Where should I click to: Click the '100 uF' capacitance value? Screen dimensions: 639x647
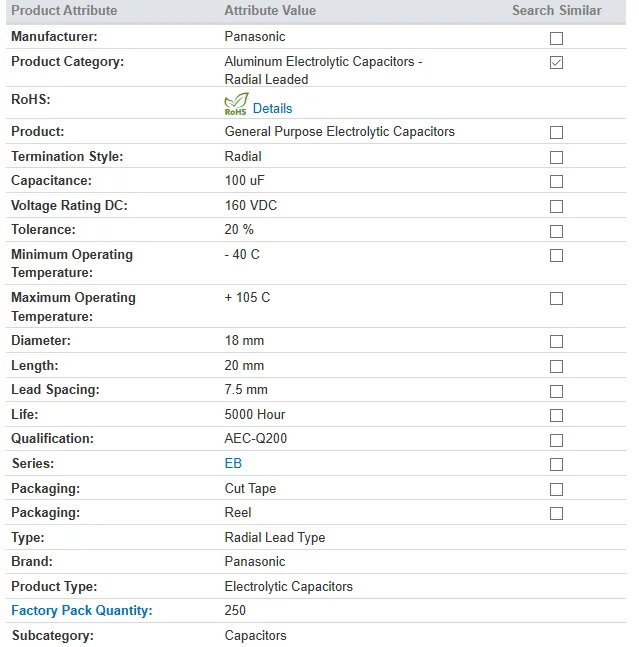(x=245, y=180)
